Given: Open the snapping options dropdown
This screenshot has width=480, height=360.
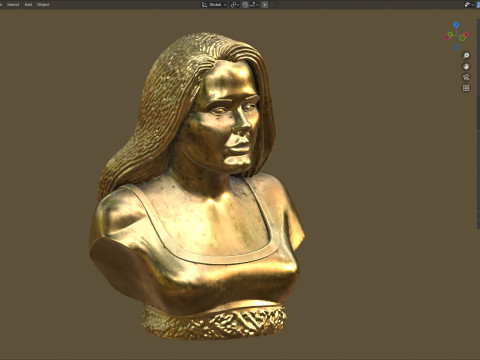Looking at the screenshot, I should coord(253,5).
